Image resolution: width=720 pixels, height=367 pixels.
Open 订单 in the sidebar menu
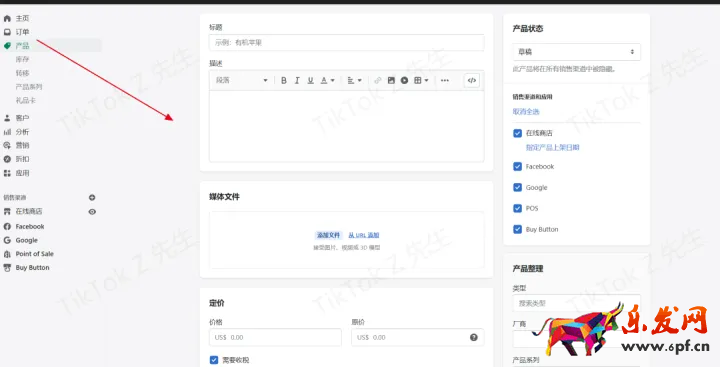tap(22, 32)
